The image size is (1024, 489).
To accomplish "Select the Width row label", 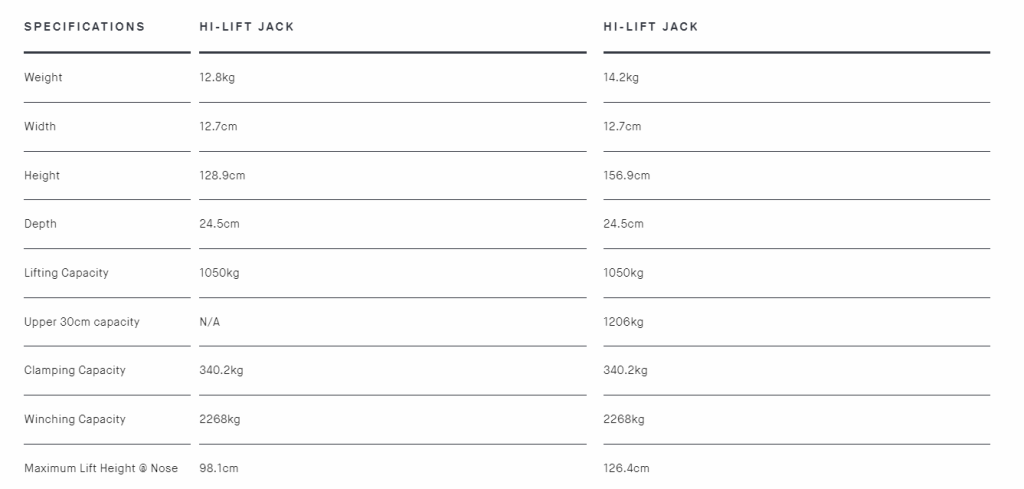I will click(x=40, y=126).
